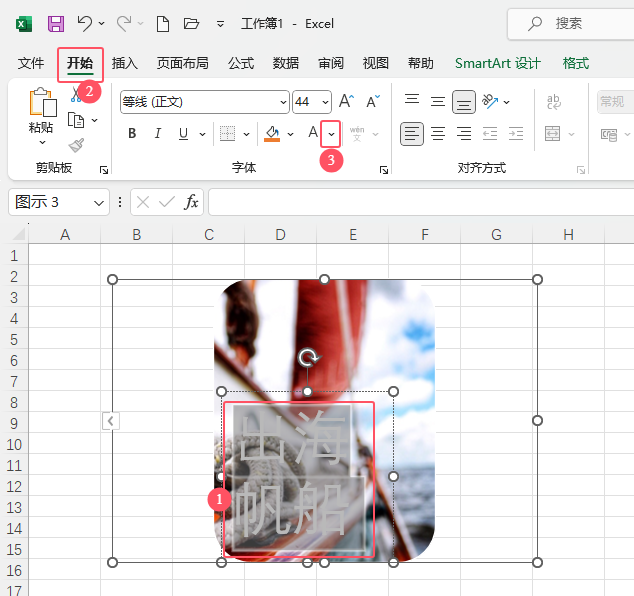
Task: Apply the fill color paint bucket
Action: pos(272,133)
